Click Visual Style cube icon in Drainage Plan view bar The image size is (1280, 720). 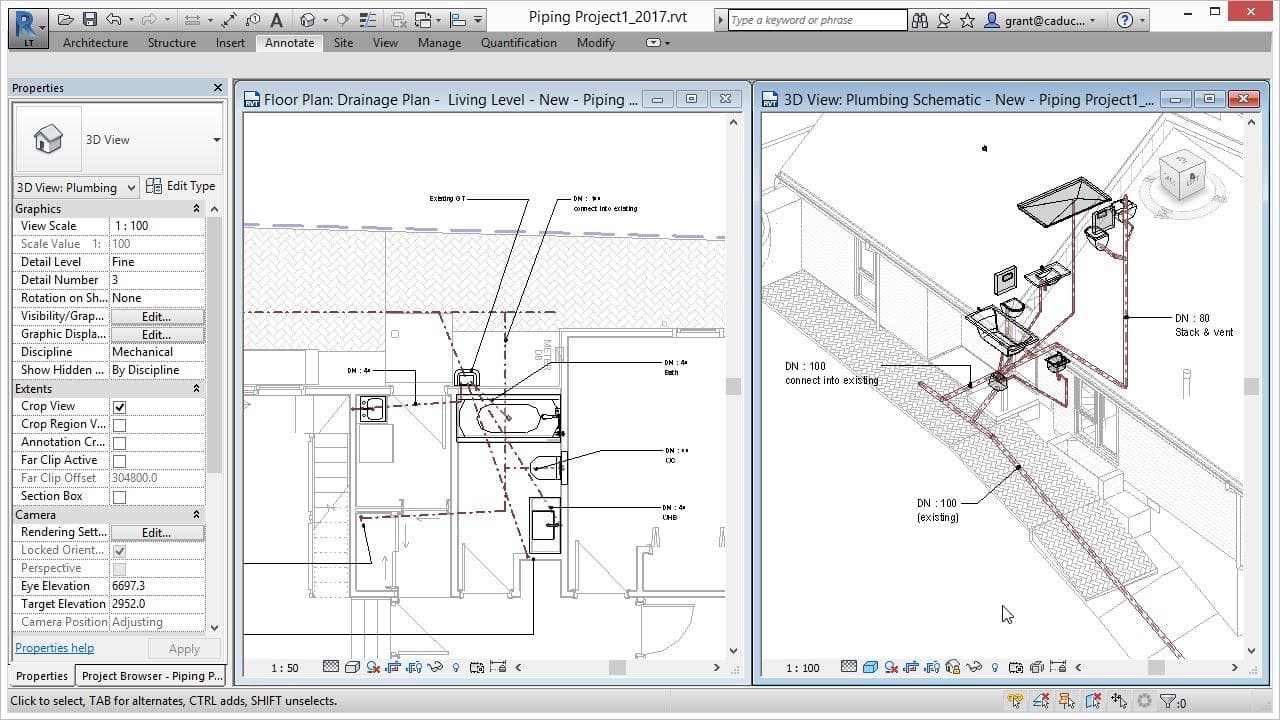(352, 667)
